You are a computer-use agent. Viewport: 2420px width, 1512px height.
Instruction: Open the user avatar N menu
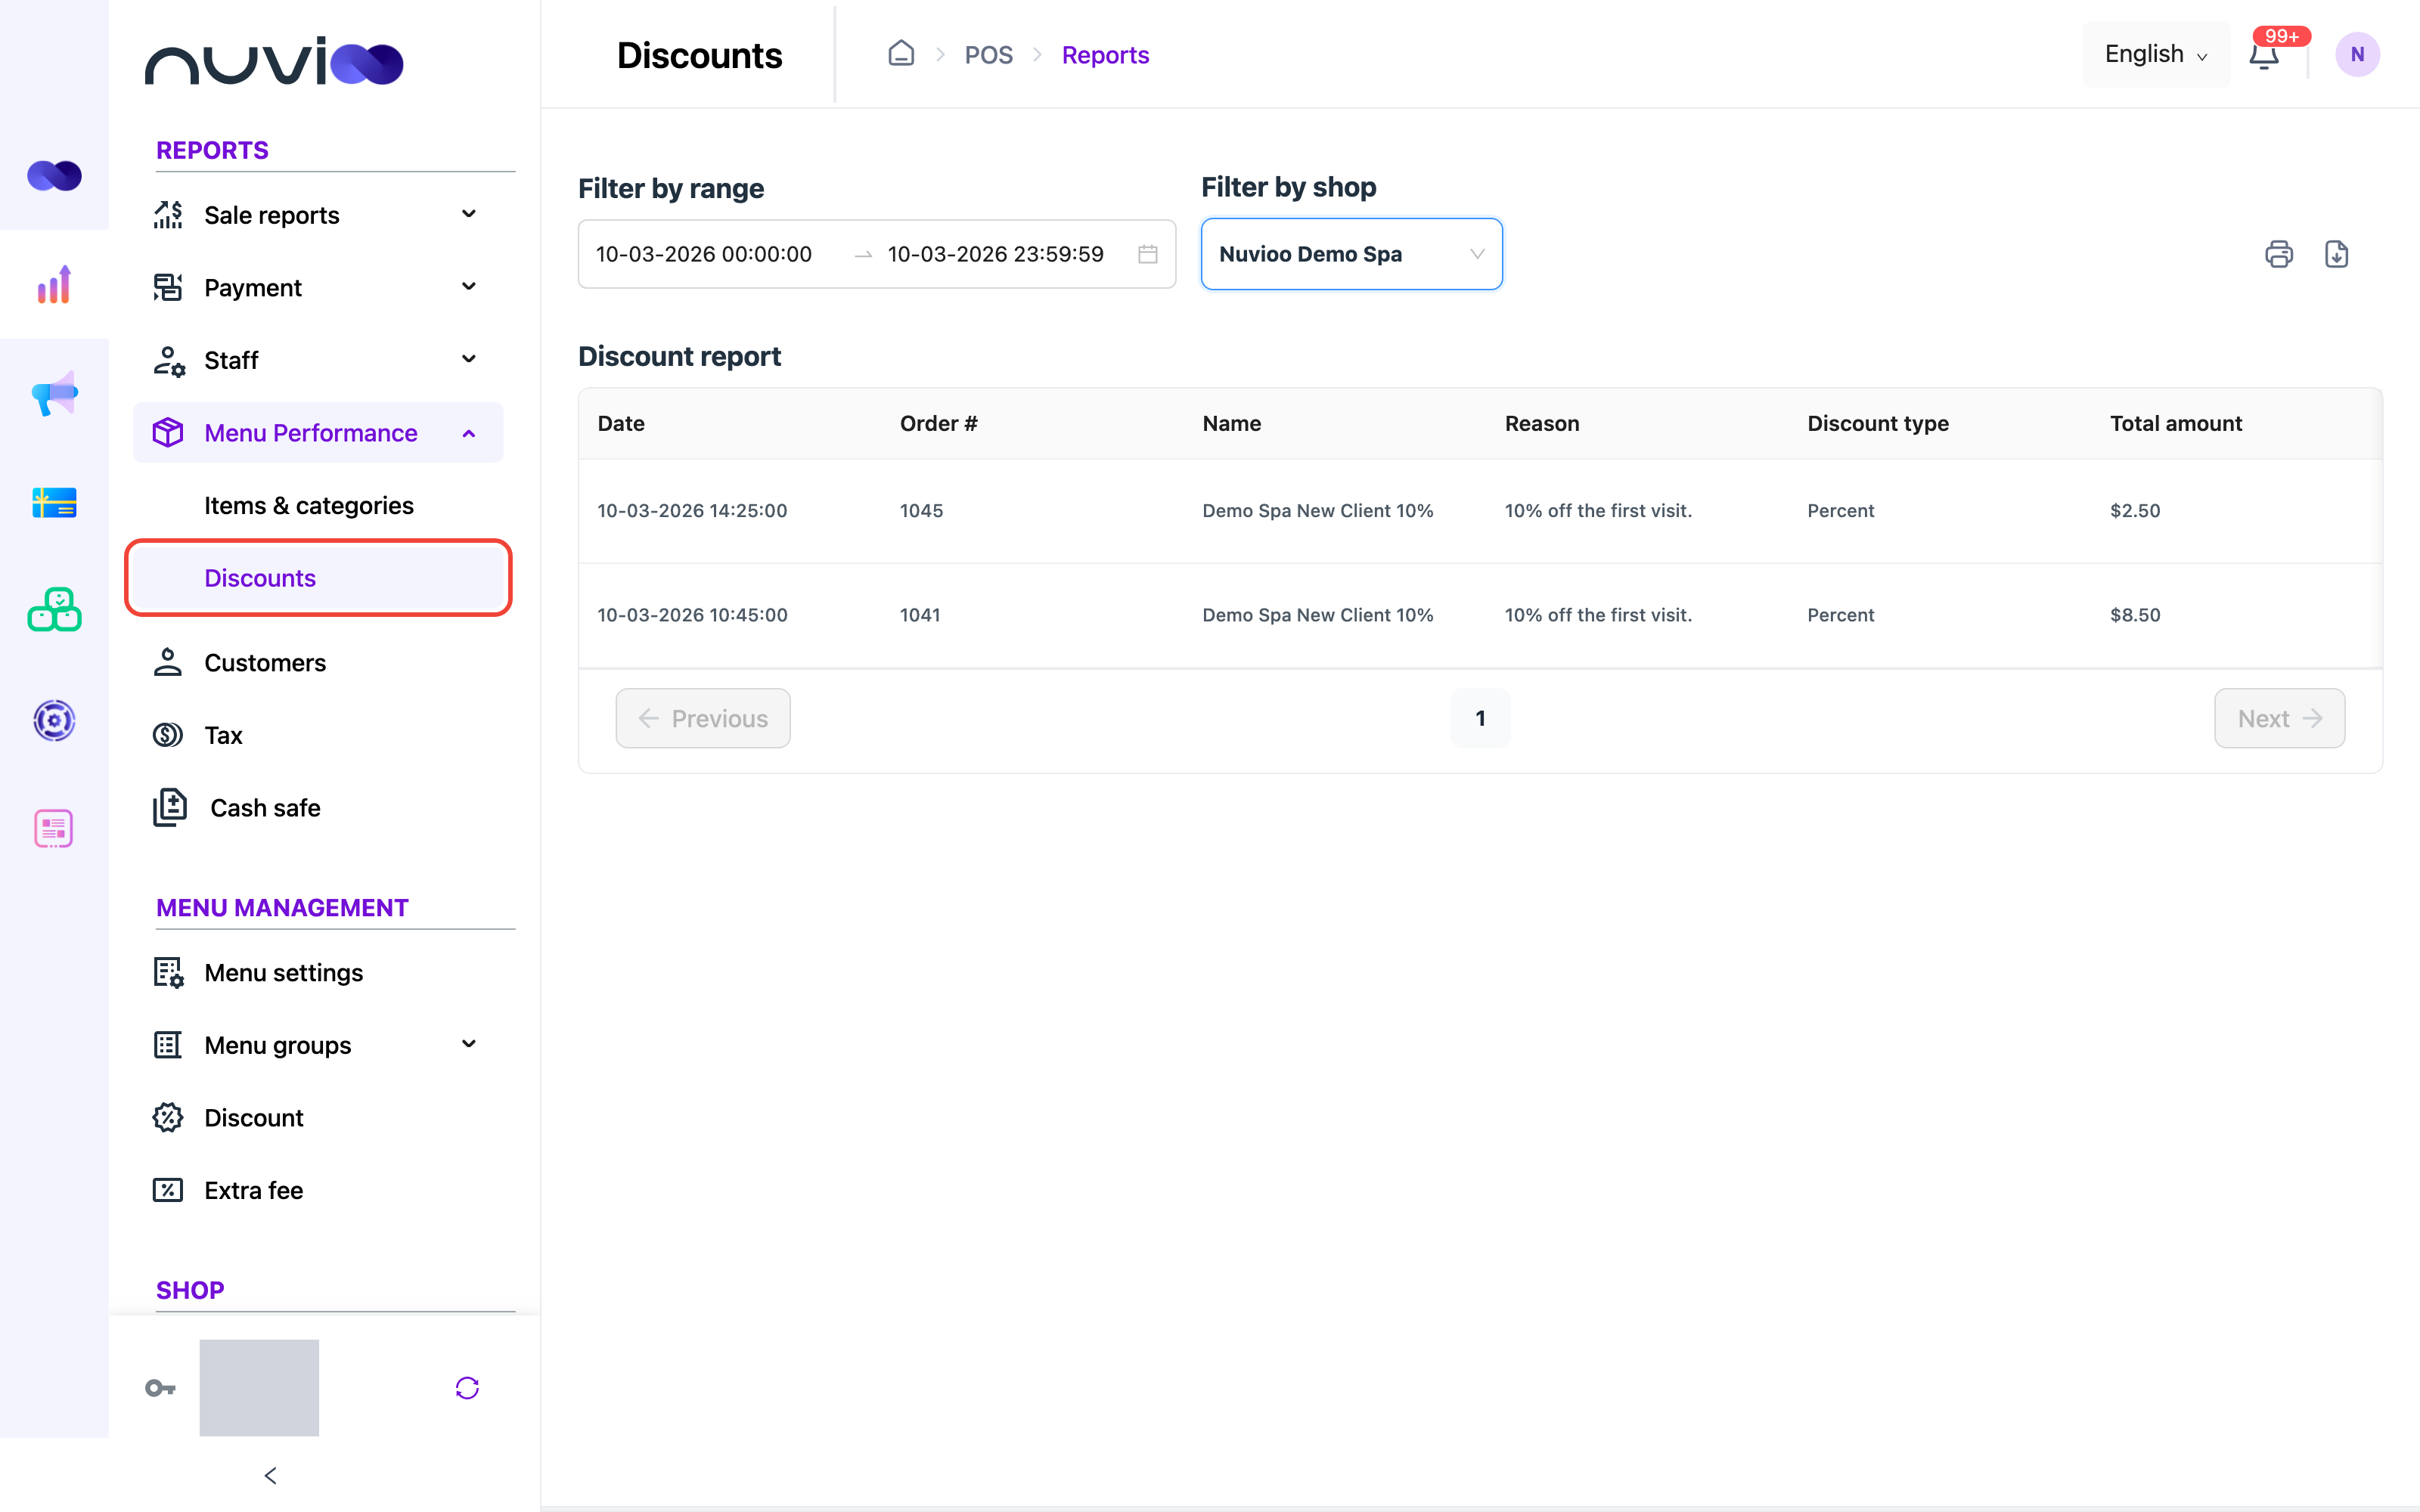(x=2357, y=55)
